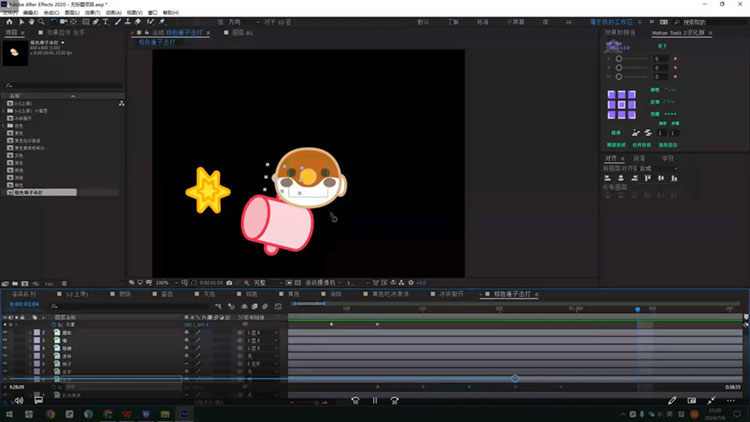
Task: Open the viewer resolution quality dropdown
Action: (x=268, y=283)
